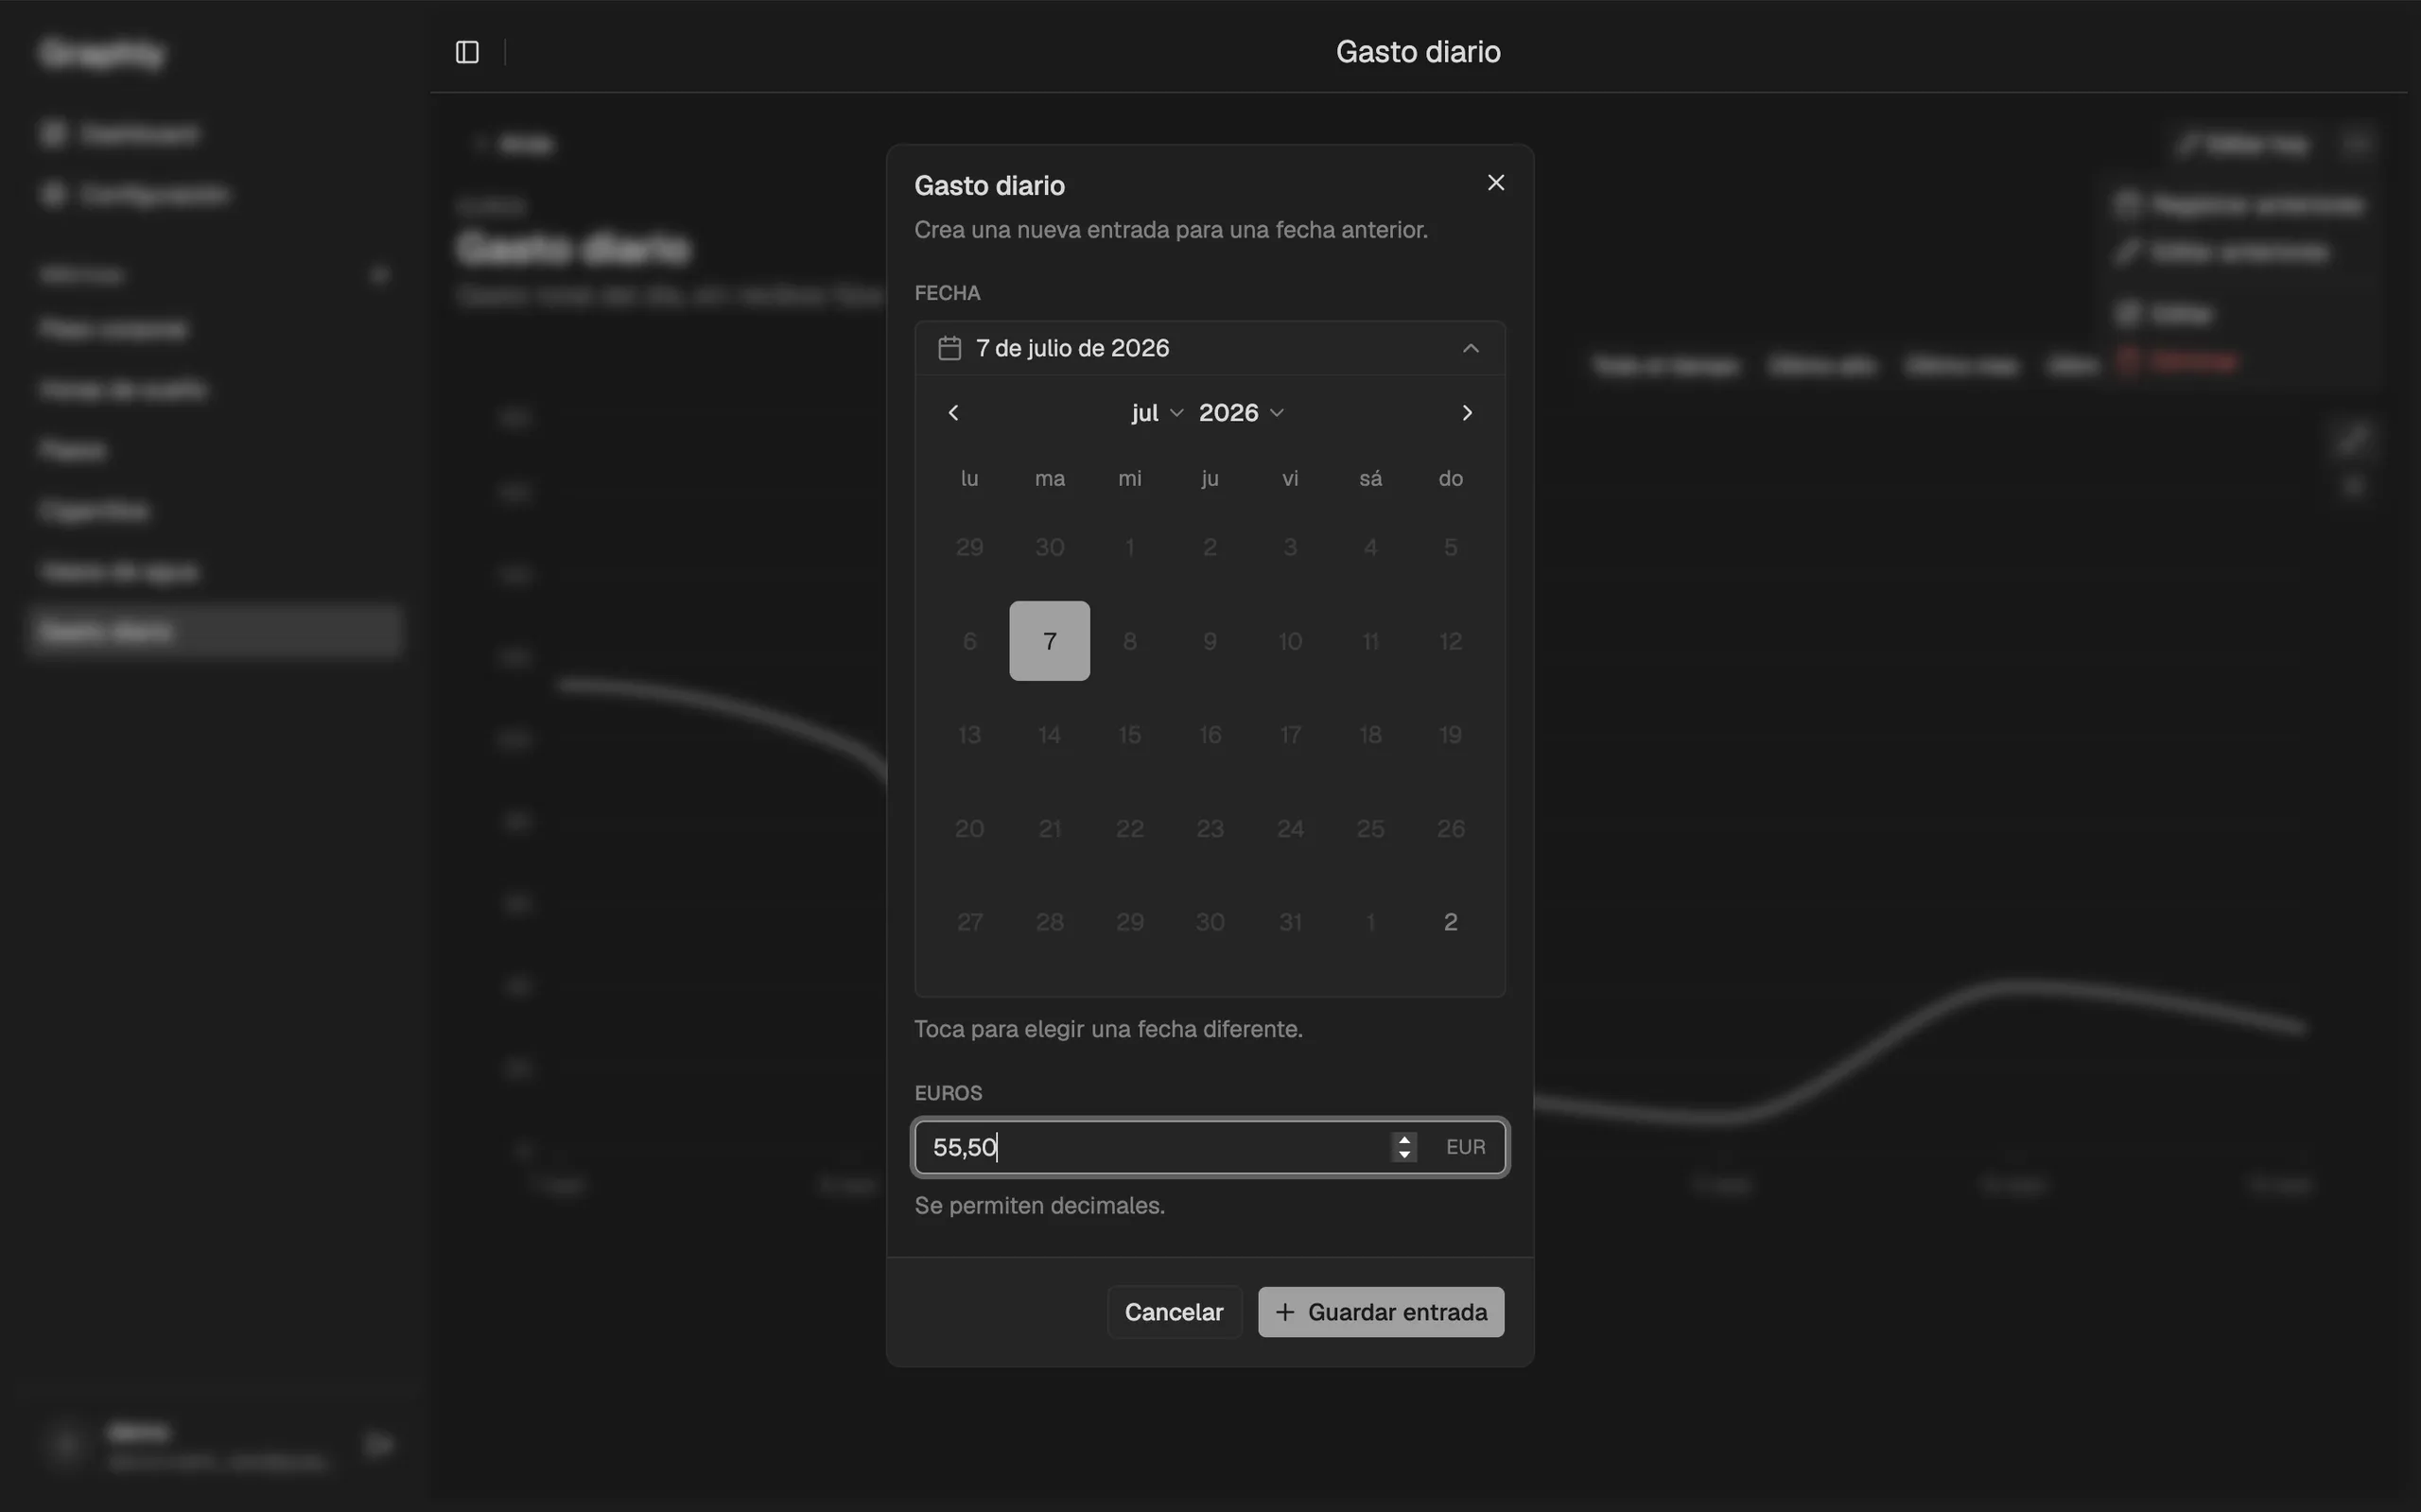This screenshot has width=2421, height=1512.
Task: Click the 'sá' weekday header
Action: pos(1370,479)
